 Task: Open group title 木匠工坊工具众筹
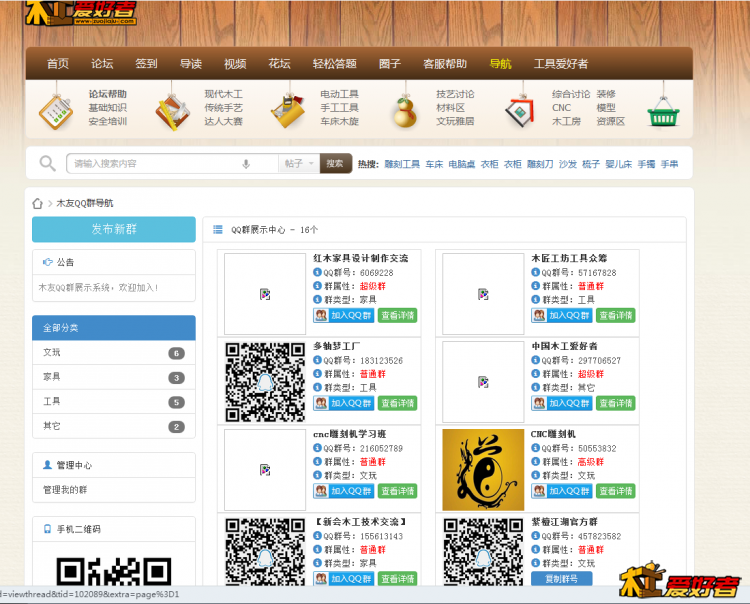569,258
